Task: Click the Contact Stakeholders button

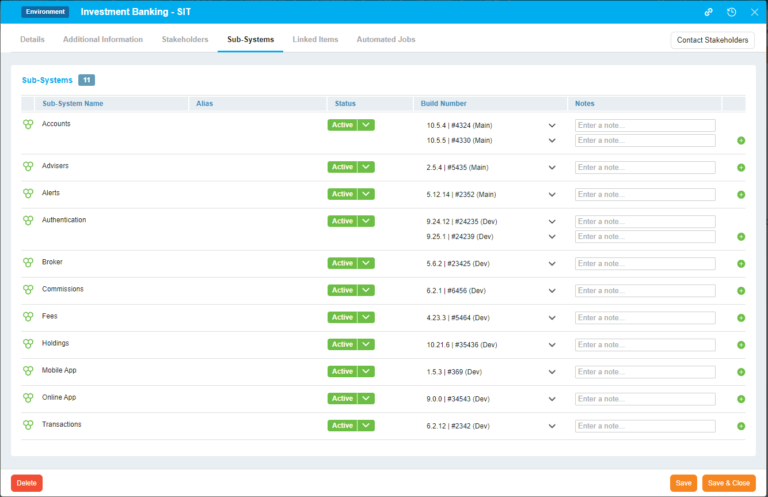Action: tap(712, 40)
